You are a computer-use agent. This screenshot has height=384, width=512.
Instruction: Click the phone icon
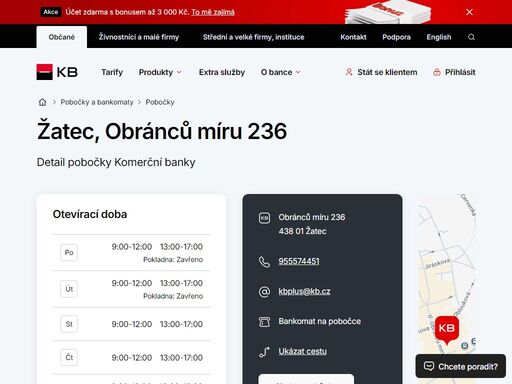click(264, 262)
